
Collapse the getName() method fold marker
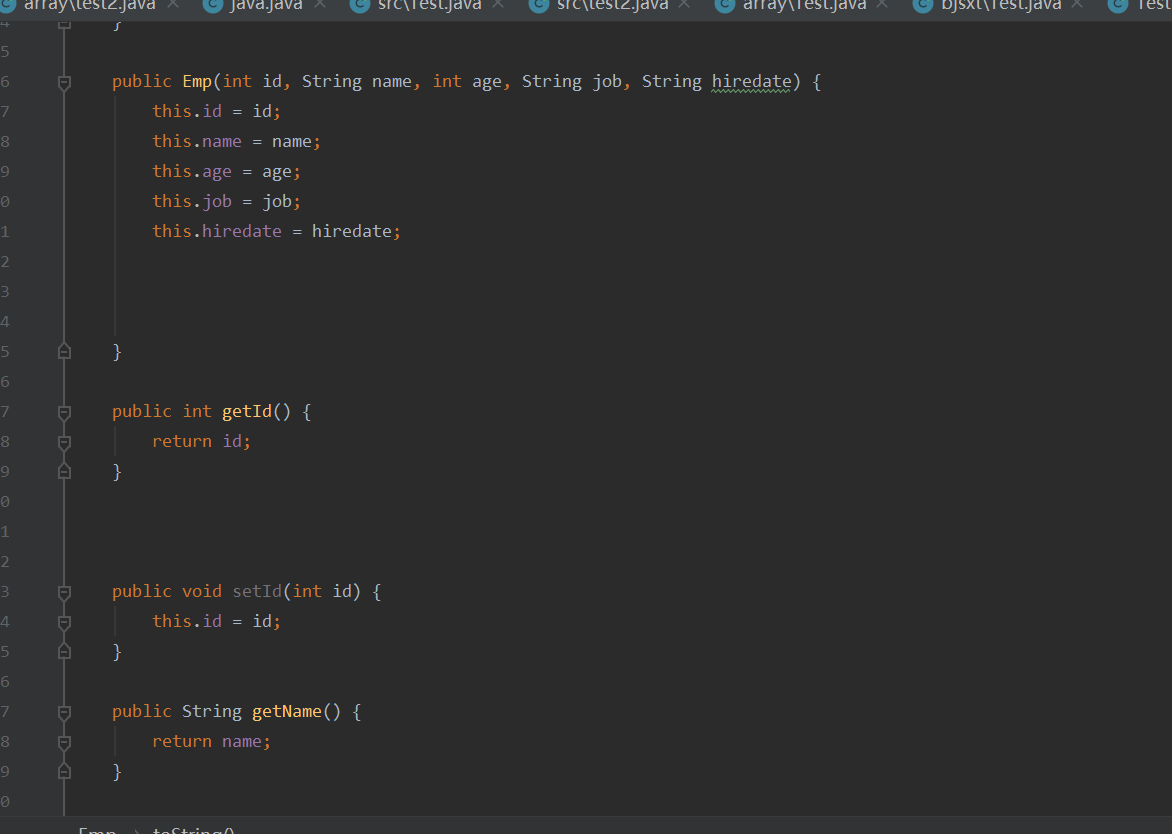pos(64,712)
